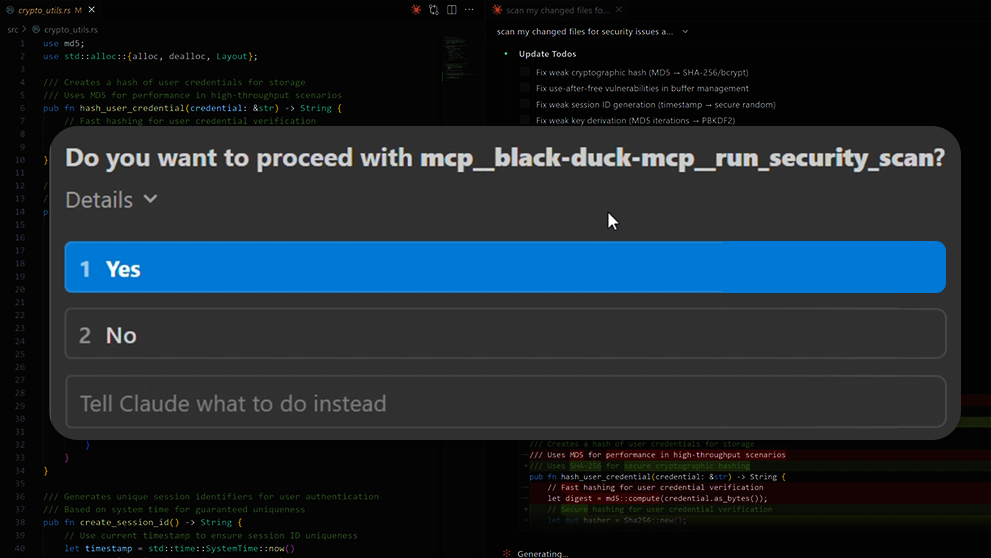Screen dimensions: 991x558
Task: Select No to decline the scan
Action: pyautogui.click(x=505, y=334)
